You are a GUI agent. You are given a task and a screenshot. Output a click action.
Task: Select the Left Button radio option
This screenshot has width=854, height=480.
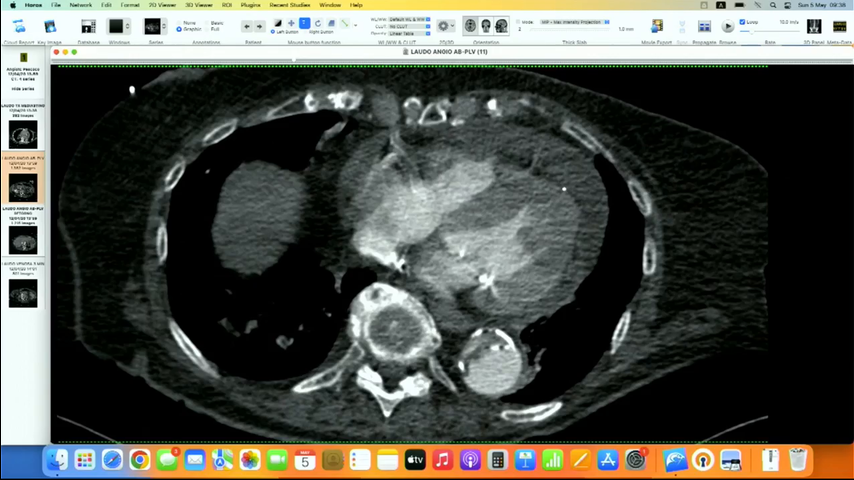point(273,32)
